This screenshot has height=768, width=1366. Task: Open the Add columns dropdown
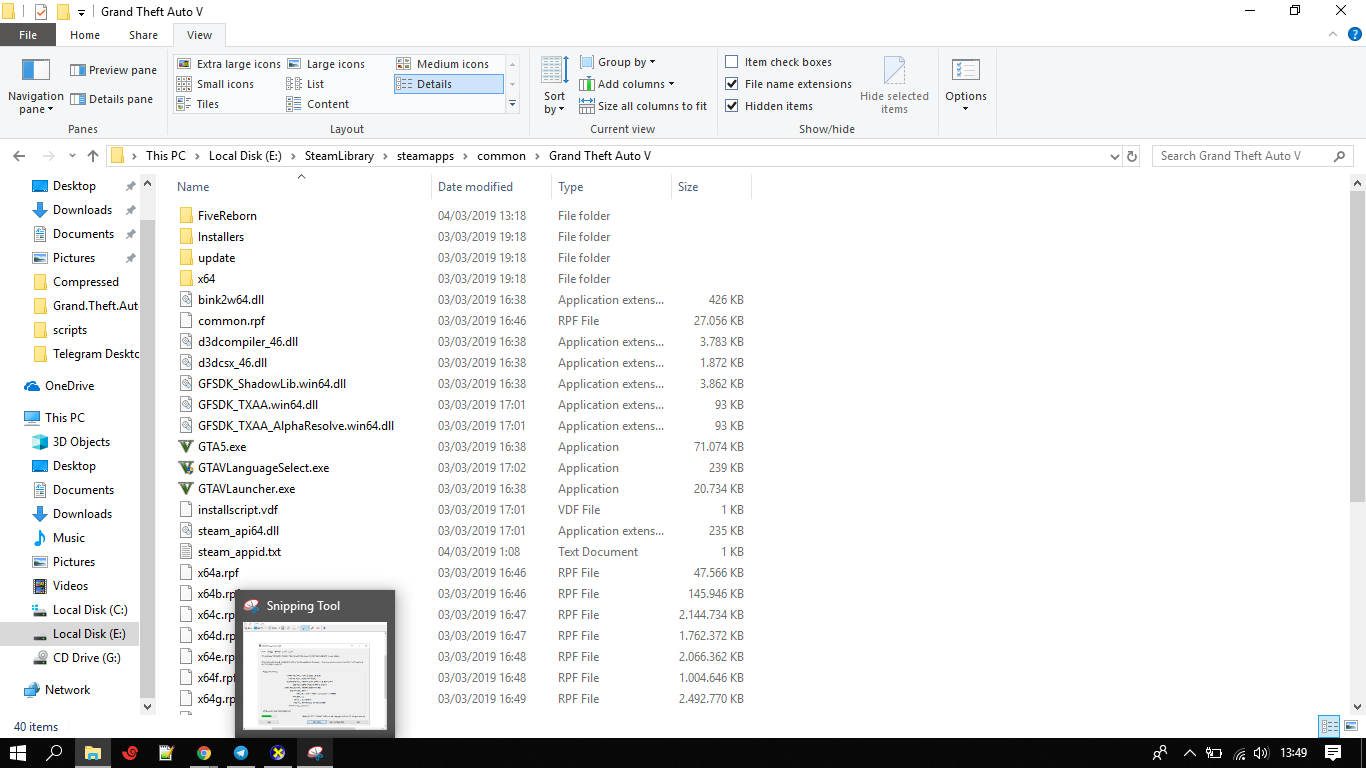pyautogui.click(x=627, y=84)
